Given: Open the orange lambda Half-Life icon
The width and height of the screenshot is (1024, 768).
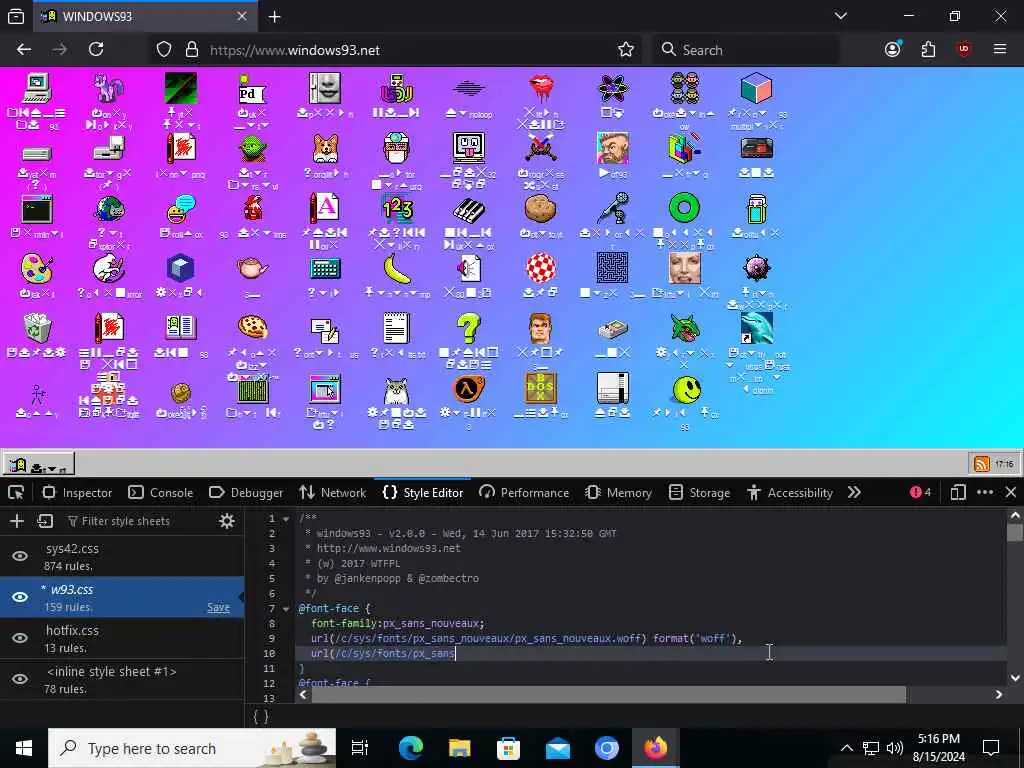Looking at the screenshot, I should [x=468, y=389].
